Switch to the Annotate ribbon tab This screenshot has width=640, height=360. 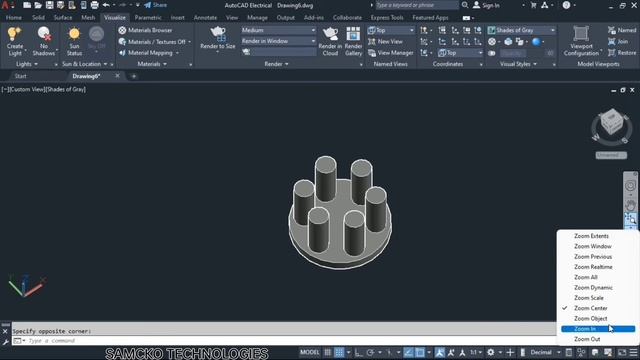[205, 18]
